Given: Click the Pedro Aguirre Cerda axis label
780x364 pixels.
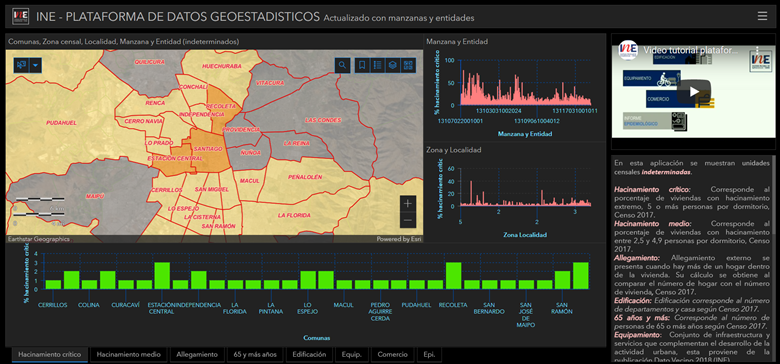Looking at the screenshot, I should point(380,312).
